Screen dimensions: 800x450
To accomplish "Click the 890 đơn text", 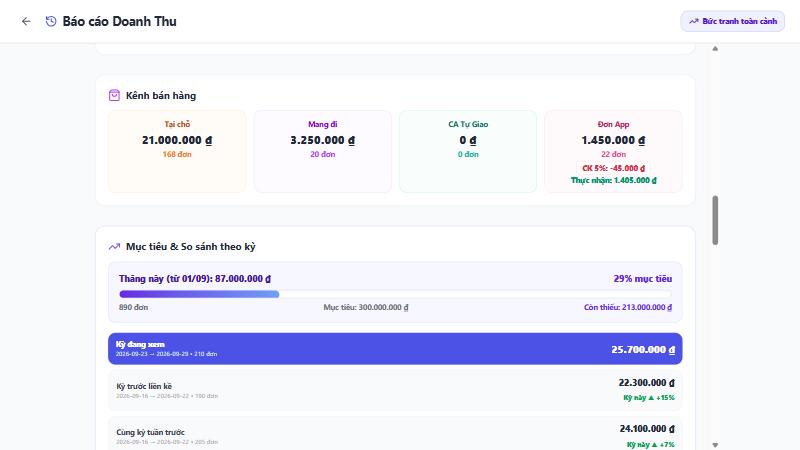I will pyautogui.click(x=133, y=307).
